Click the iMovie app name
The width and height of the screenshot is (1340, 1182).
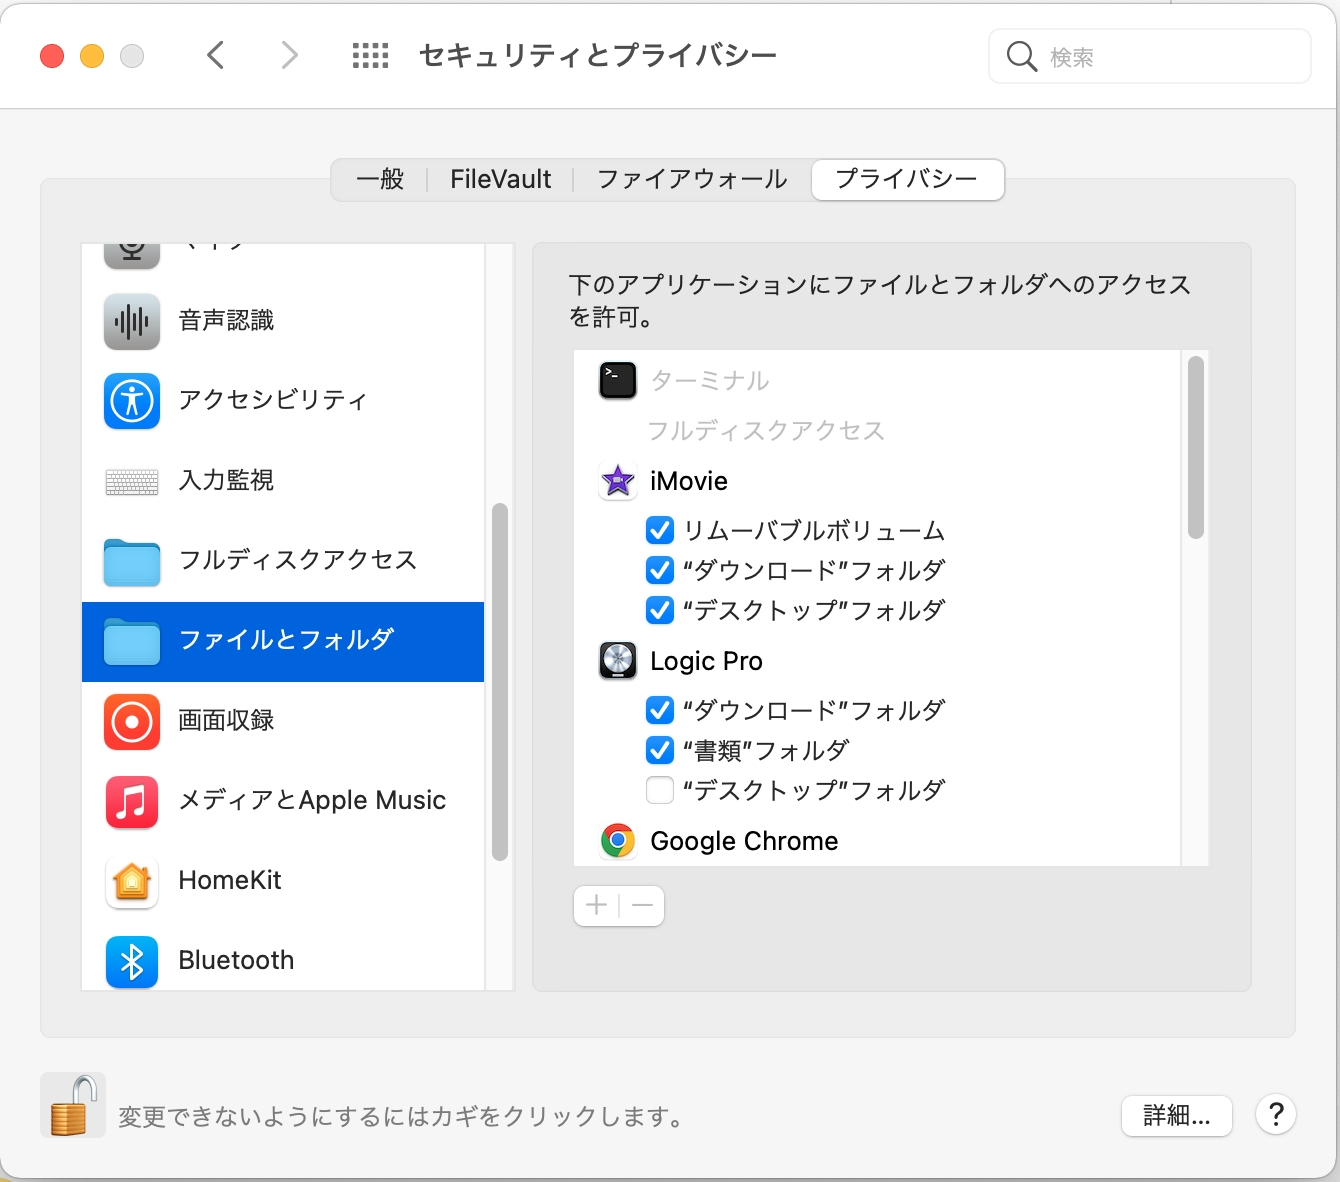(689, 481)
